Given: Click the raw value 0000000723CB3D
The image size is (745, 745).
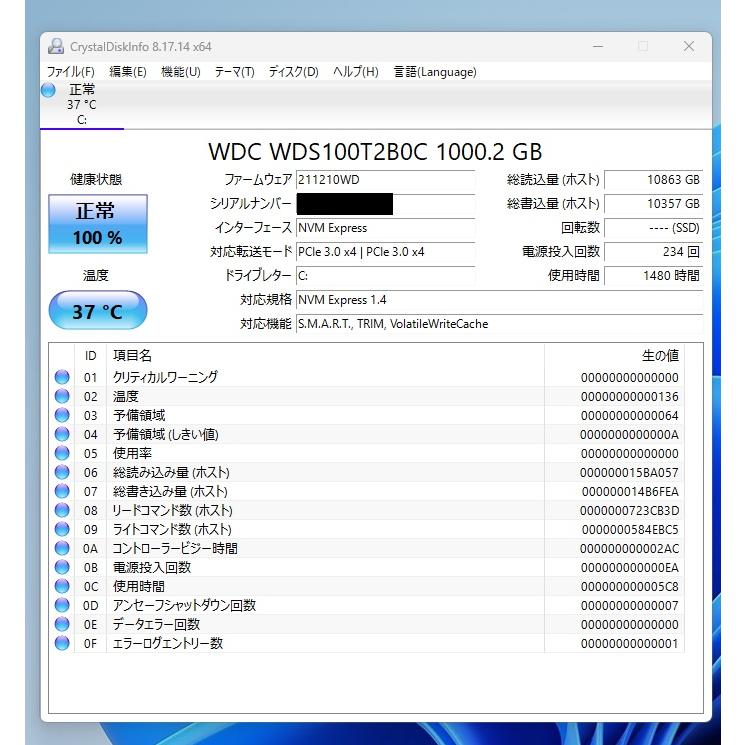Looking at the screenshot, I should click(630, 511).
